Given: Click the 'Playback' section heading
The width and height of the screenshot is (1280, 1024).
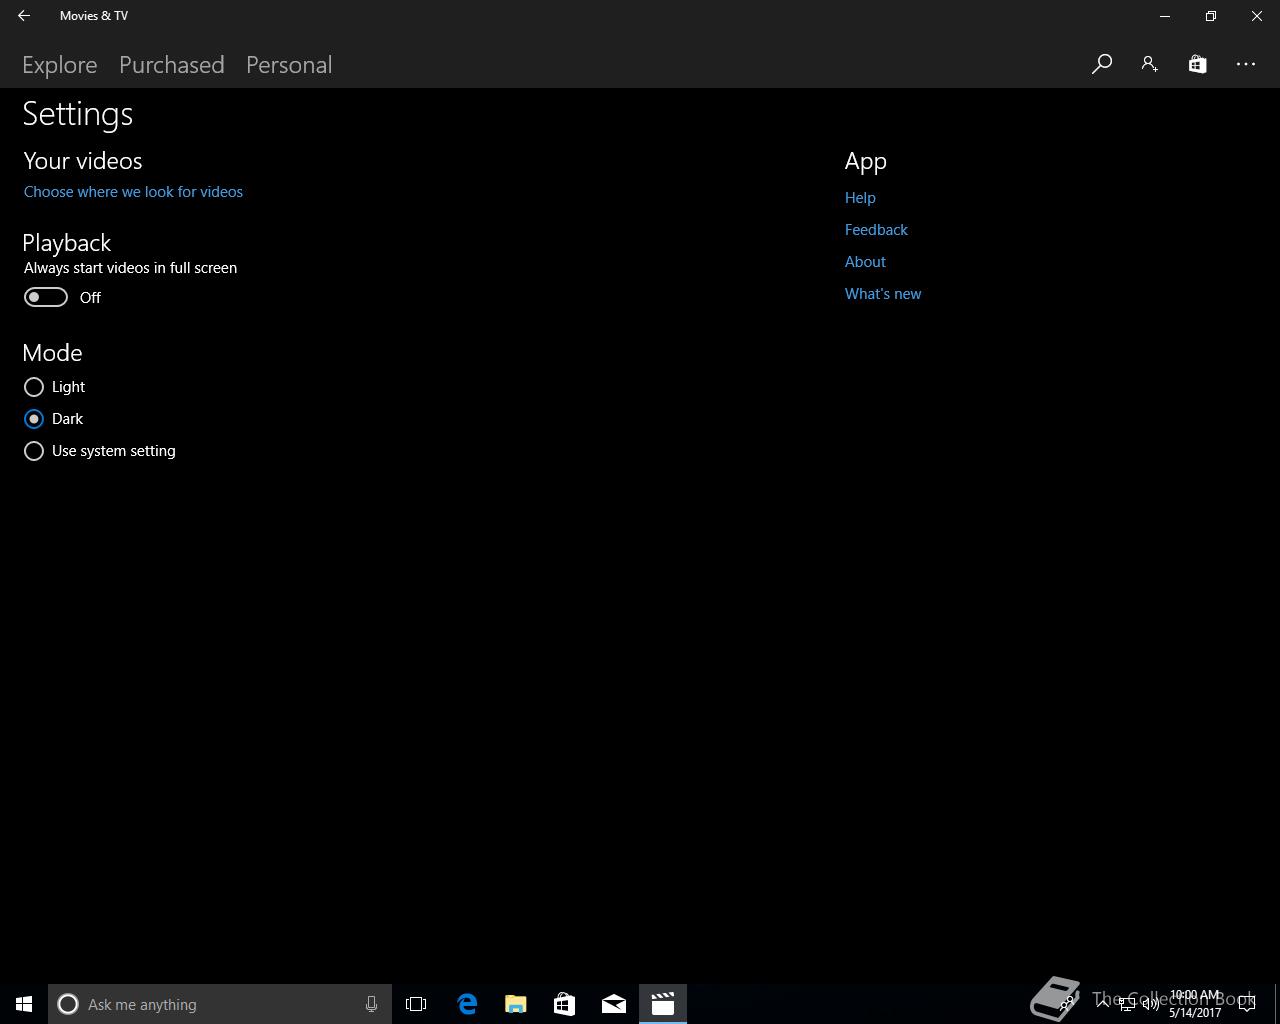Looking at the screenshot, I should coord(67,243).
